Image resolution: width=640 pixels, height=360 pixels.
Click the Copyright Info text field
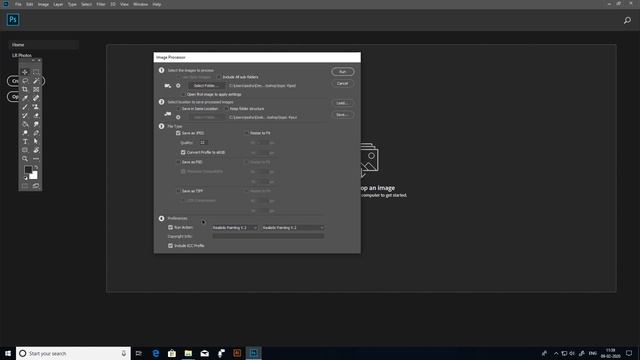268,236
